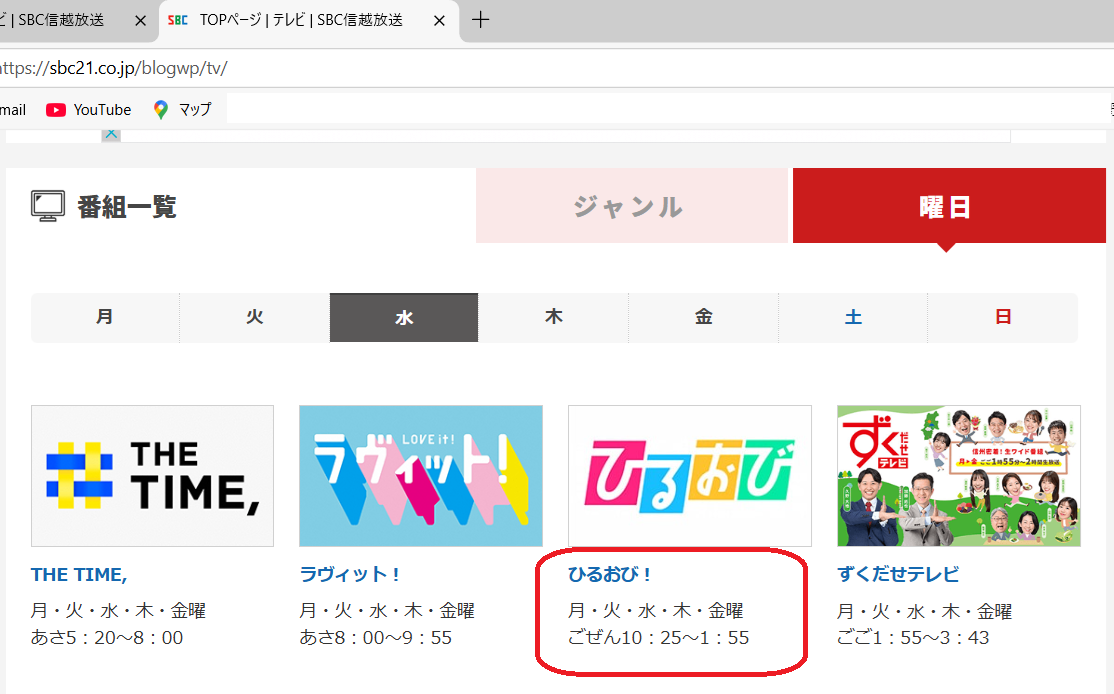The image size is (1114, 694).
Task: Open a new browser tab
Action: tap(481, 20)
